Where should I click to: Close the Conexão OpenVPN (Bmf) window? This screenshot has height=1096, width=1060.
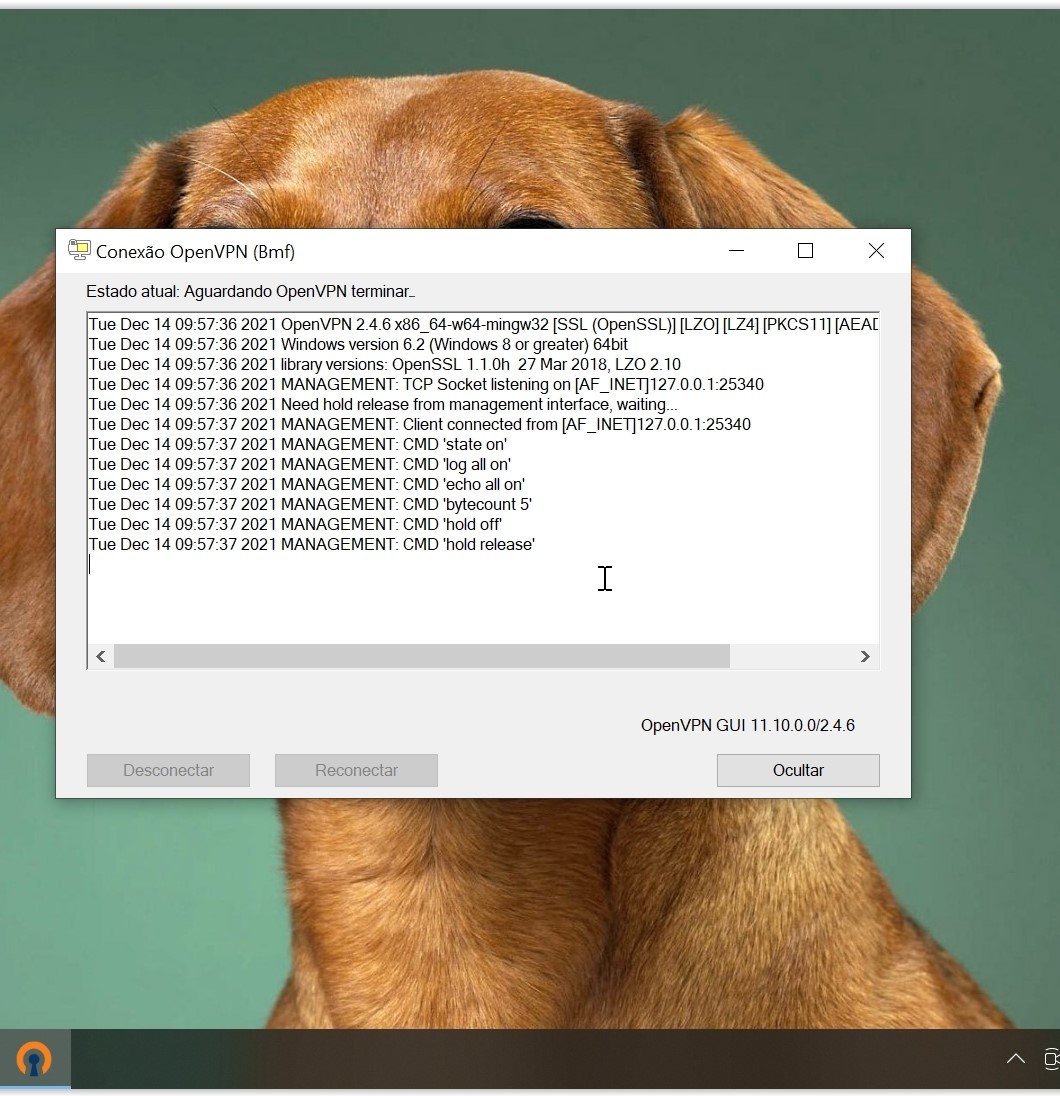click(x=876, y=250)
